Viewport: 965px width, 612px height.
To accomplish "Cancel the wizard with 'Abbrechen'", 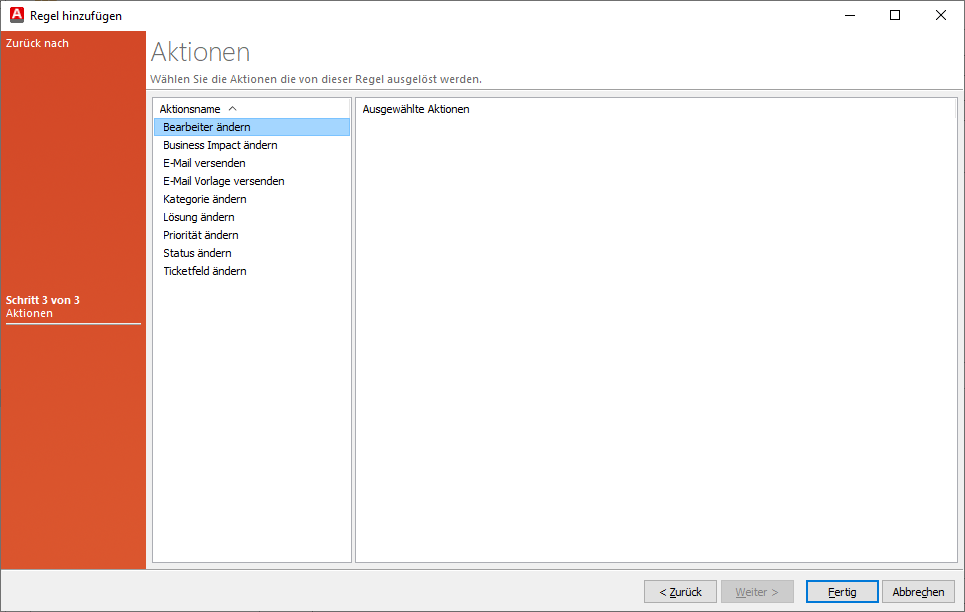I will pyautogui.click(x=918, y=592).
